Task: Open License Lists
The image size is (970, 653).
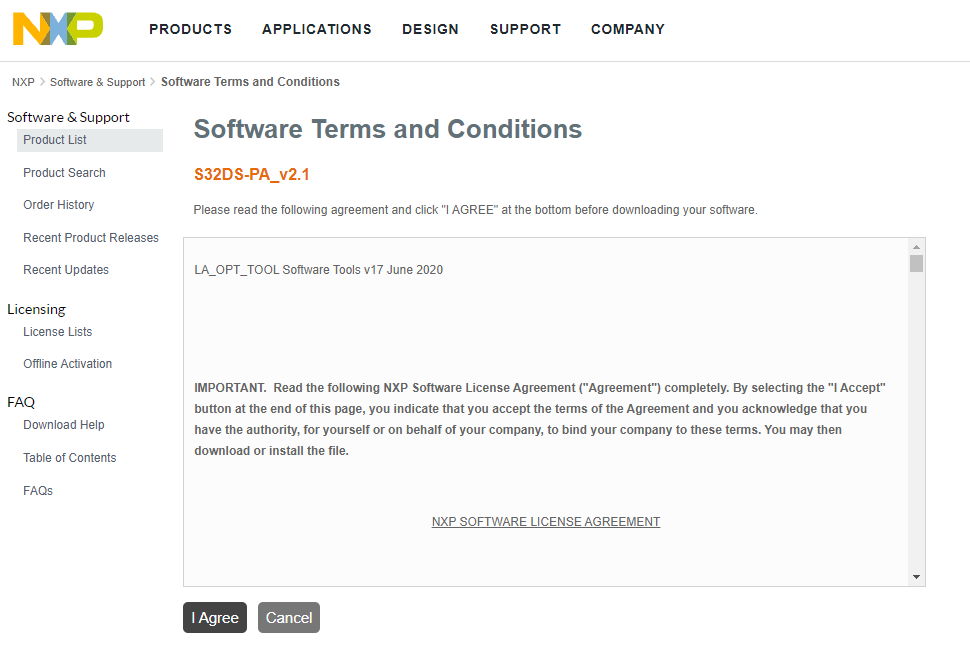Action: 57,332
